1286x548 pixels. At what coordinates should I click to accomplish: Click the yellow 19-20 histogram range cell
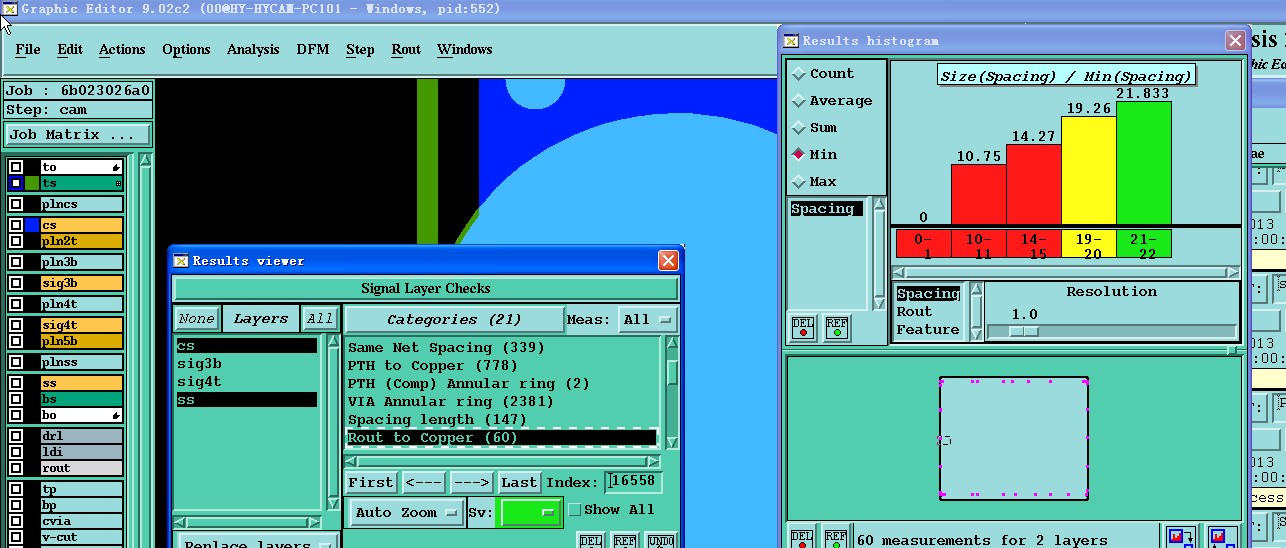pos(1088,243)
